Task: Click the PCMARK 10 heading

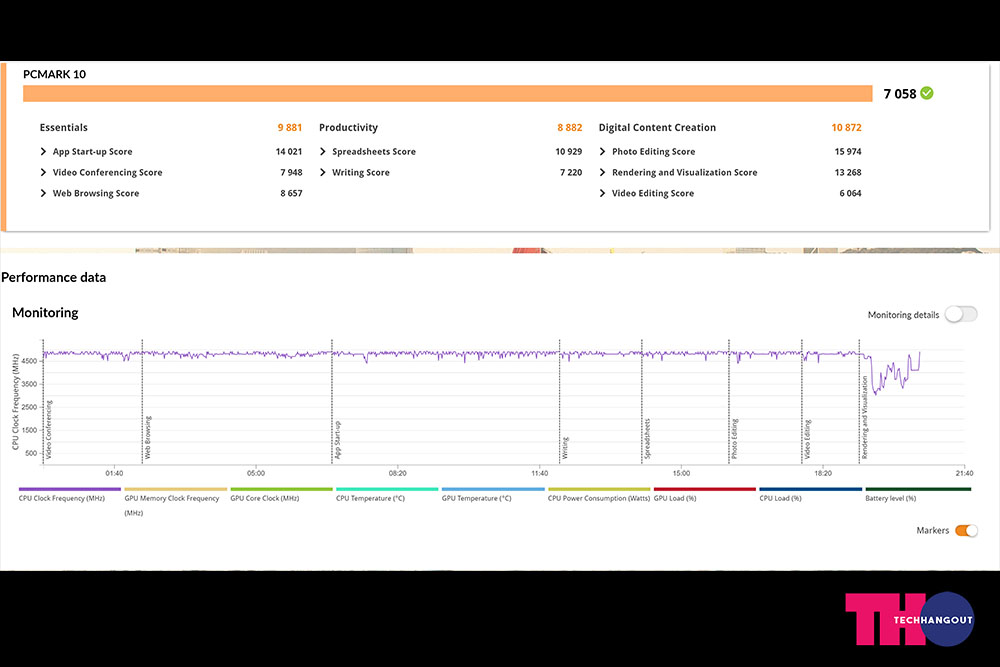Action: tap(54, 74)
